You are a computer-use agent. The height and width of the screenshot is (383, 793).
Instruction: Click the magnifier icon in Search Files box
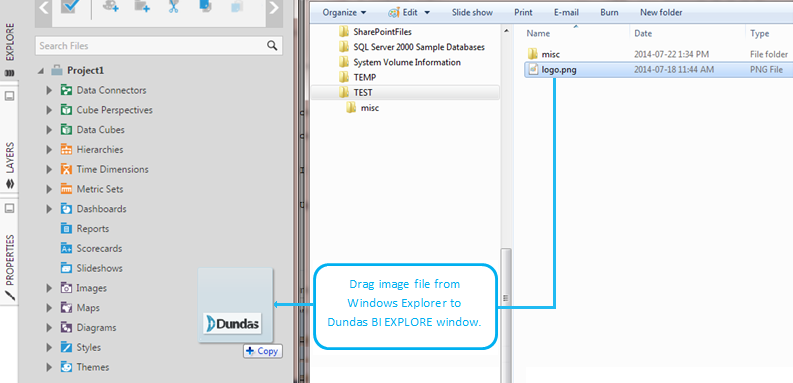coord(272,46)
